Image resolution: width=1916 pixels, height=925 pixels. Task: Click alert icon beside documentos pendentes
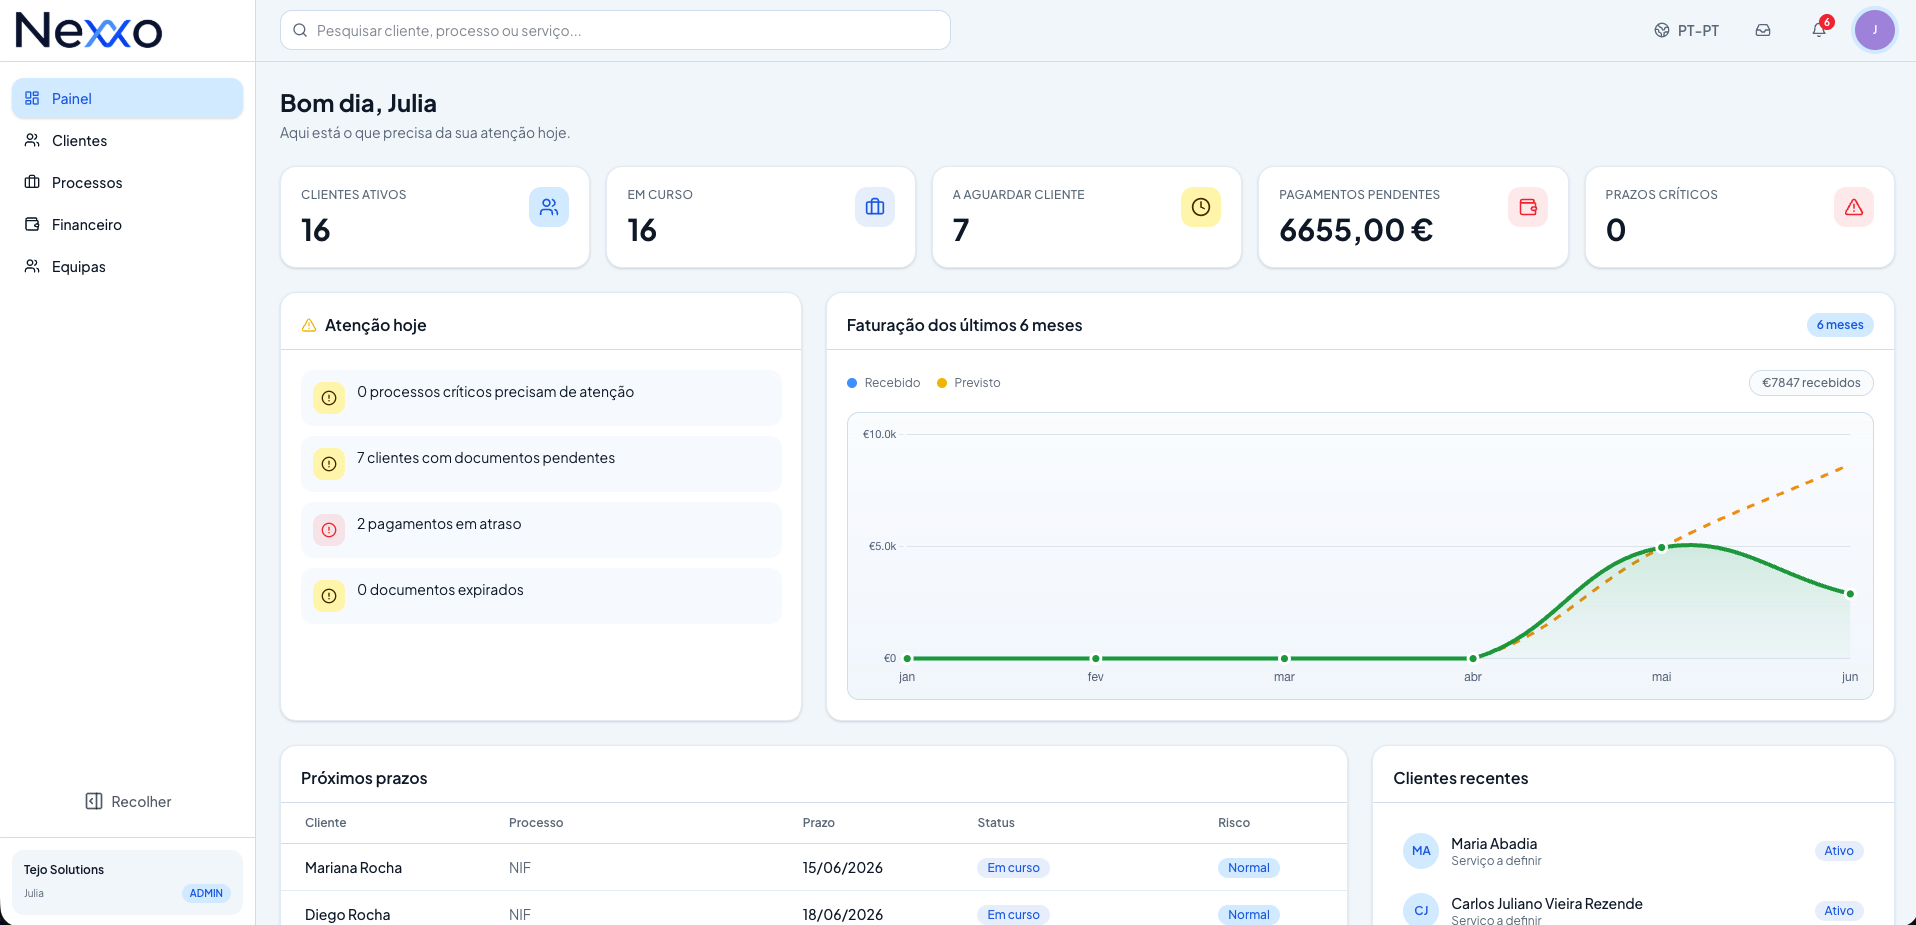tap(329, 464)
